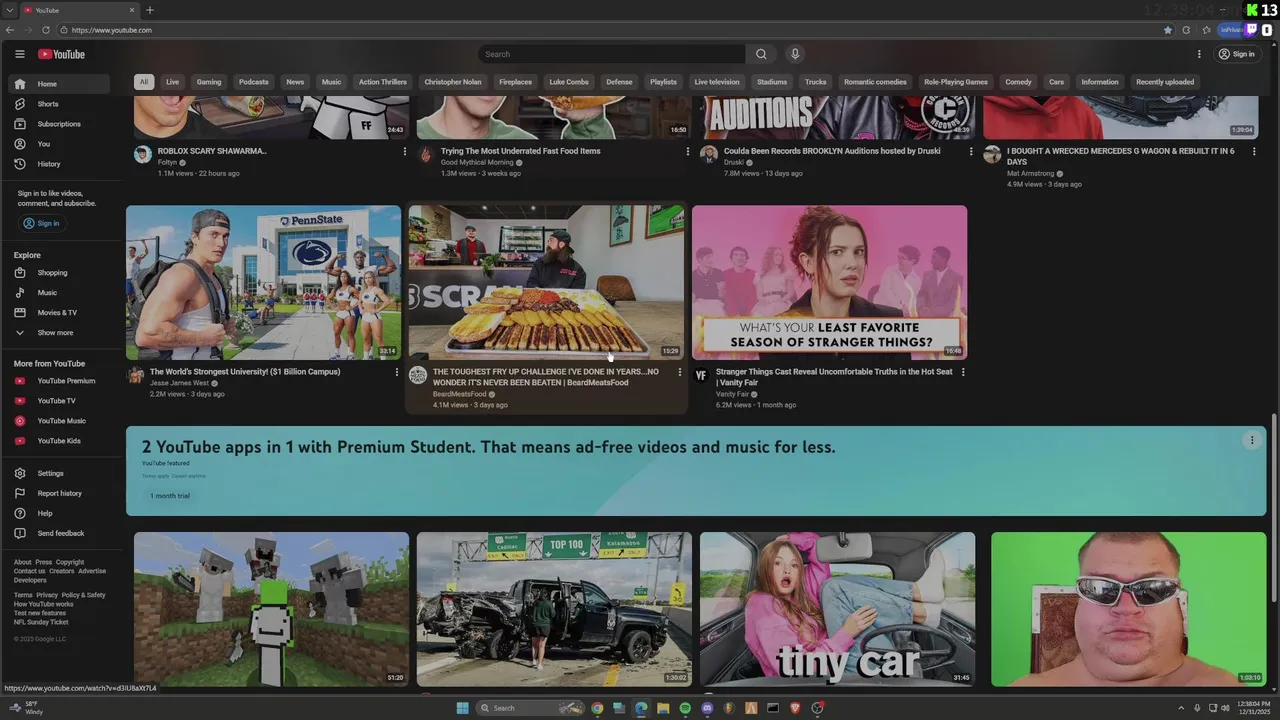1280x720 pixels.
Task: Select the All filter chip
Action: [x=144, y=82]
